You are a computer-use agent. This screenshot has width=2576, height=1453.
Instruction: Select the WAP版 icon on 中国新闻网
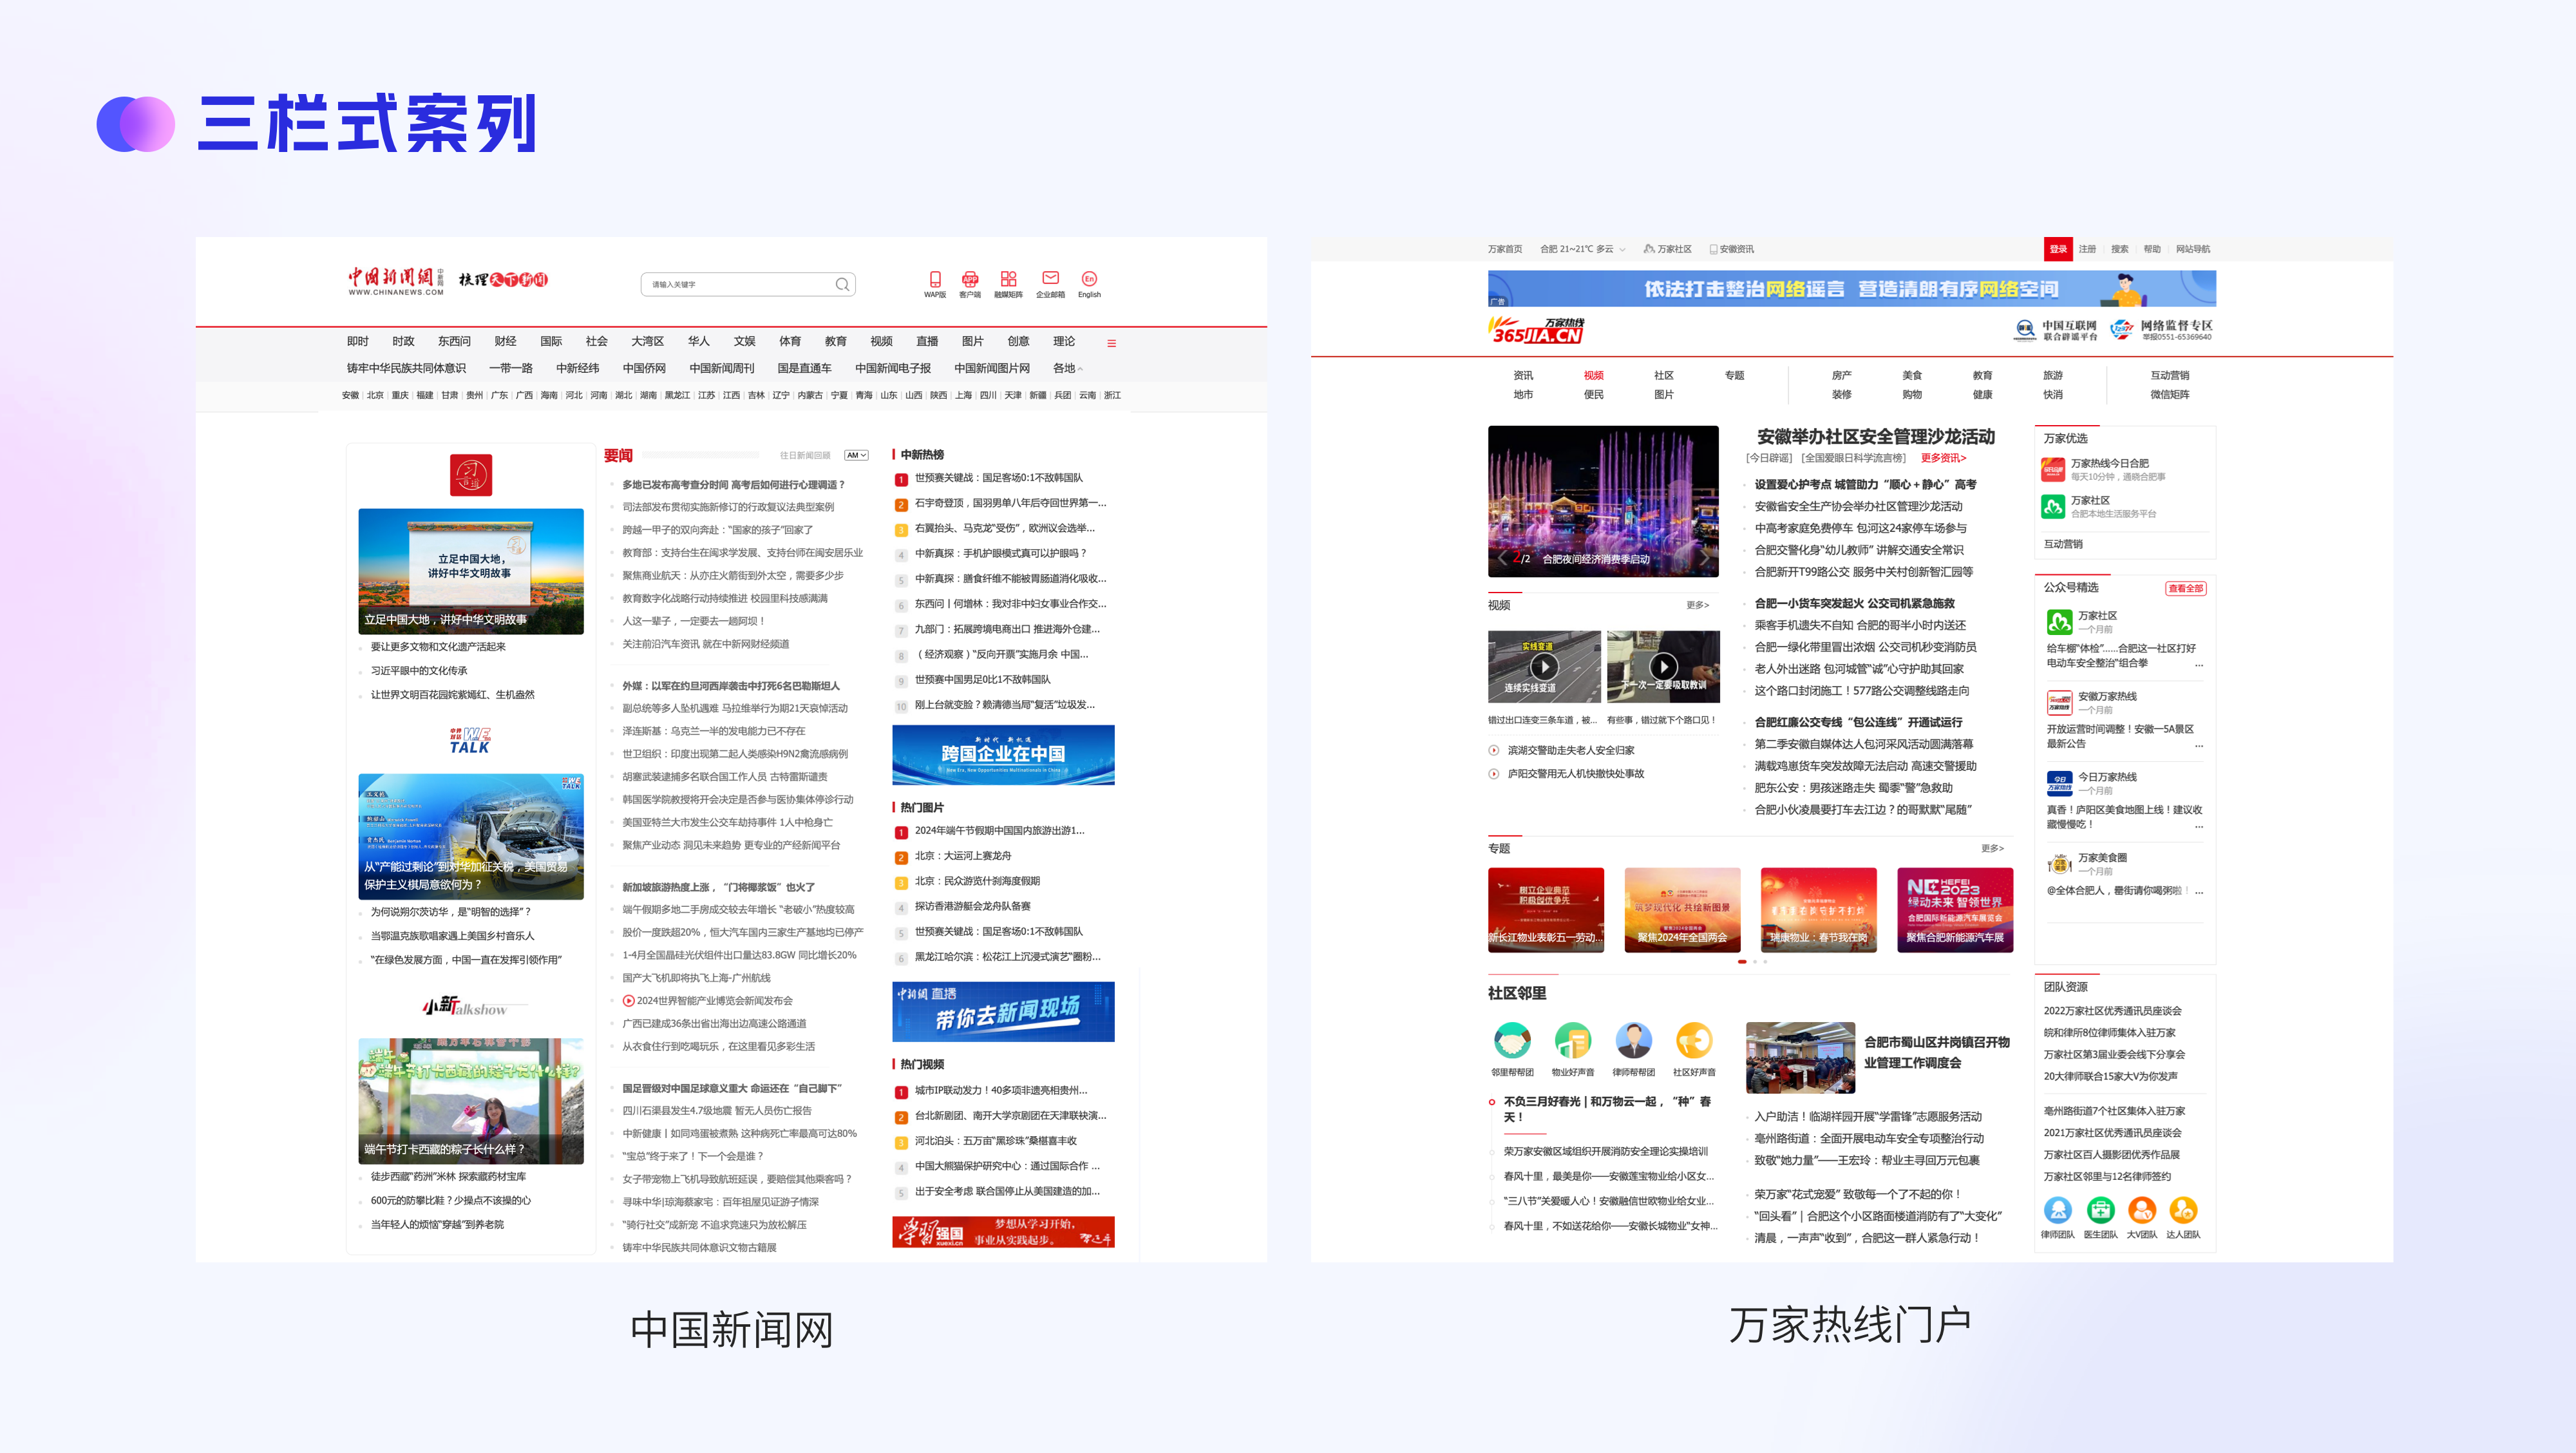935,280
